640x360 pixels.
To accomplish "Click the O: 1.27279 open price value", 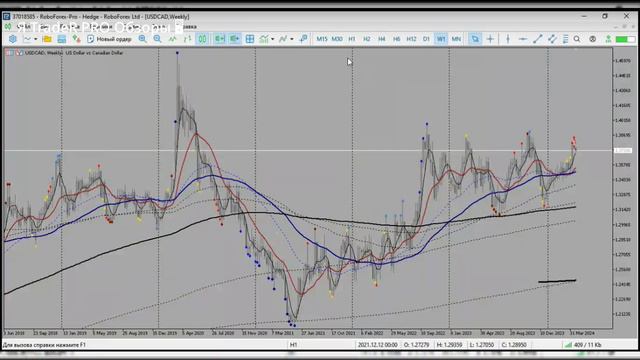I will (x=416, y=345).
